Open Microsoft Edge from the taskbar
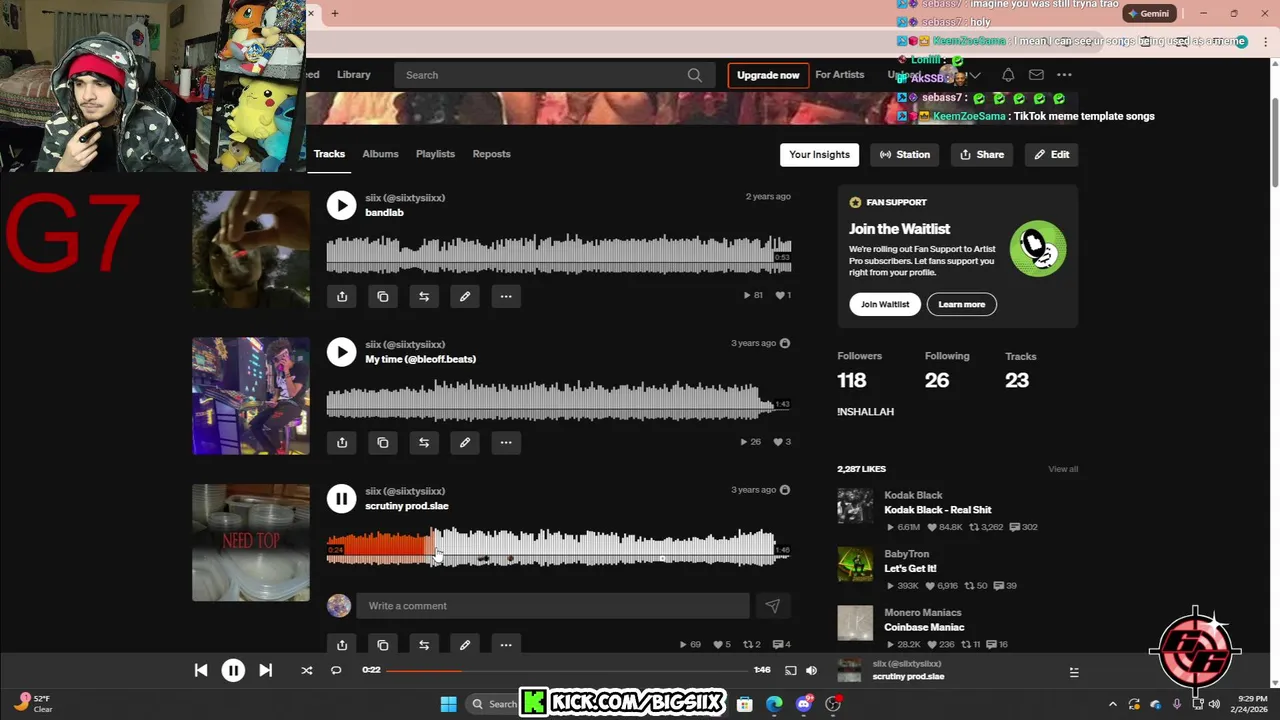This screenshot has height=720, width=1280. (x=774, y=704)
